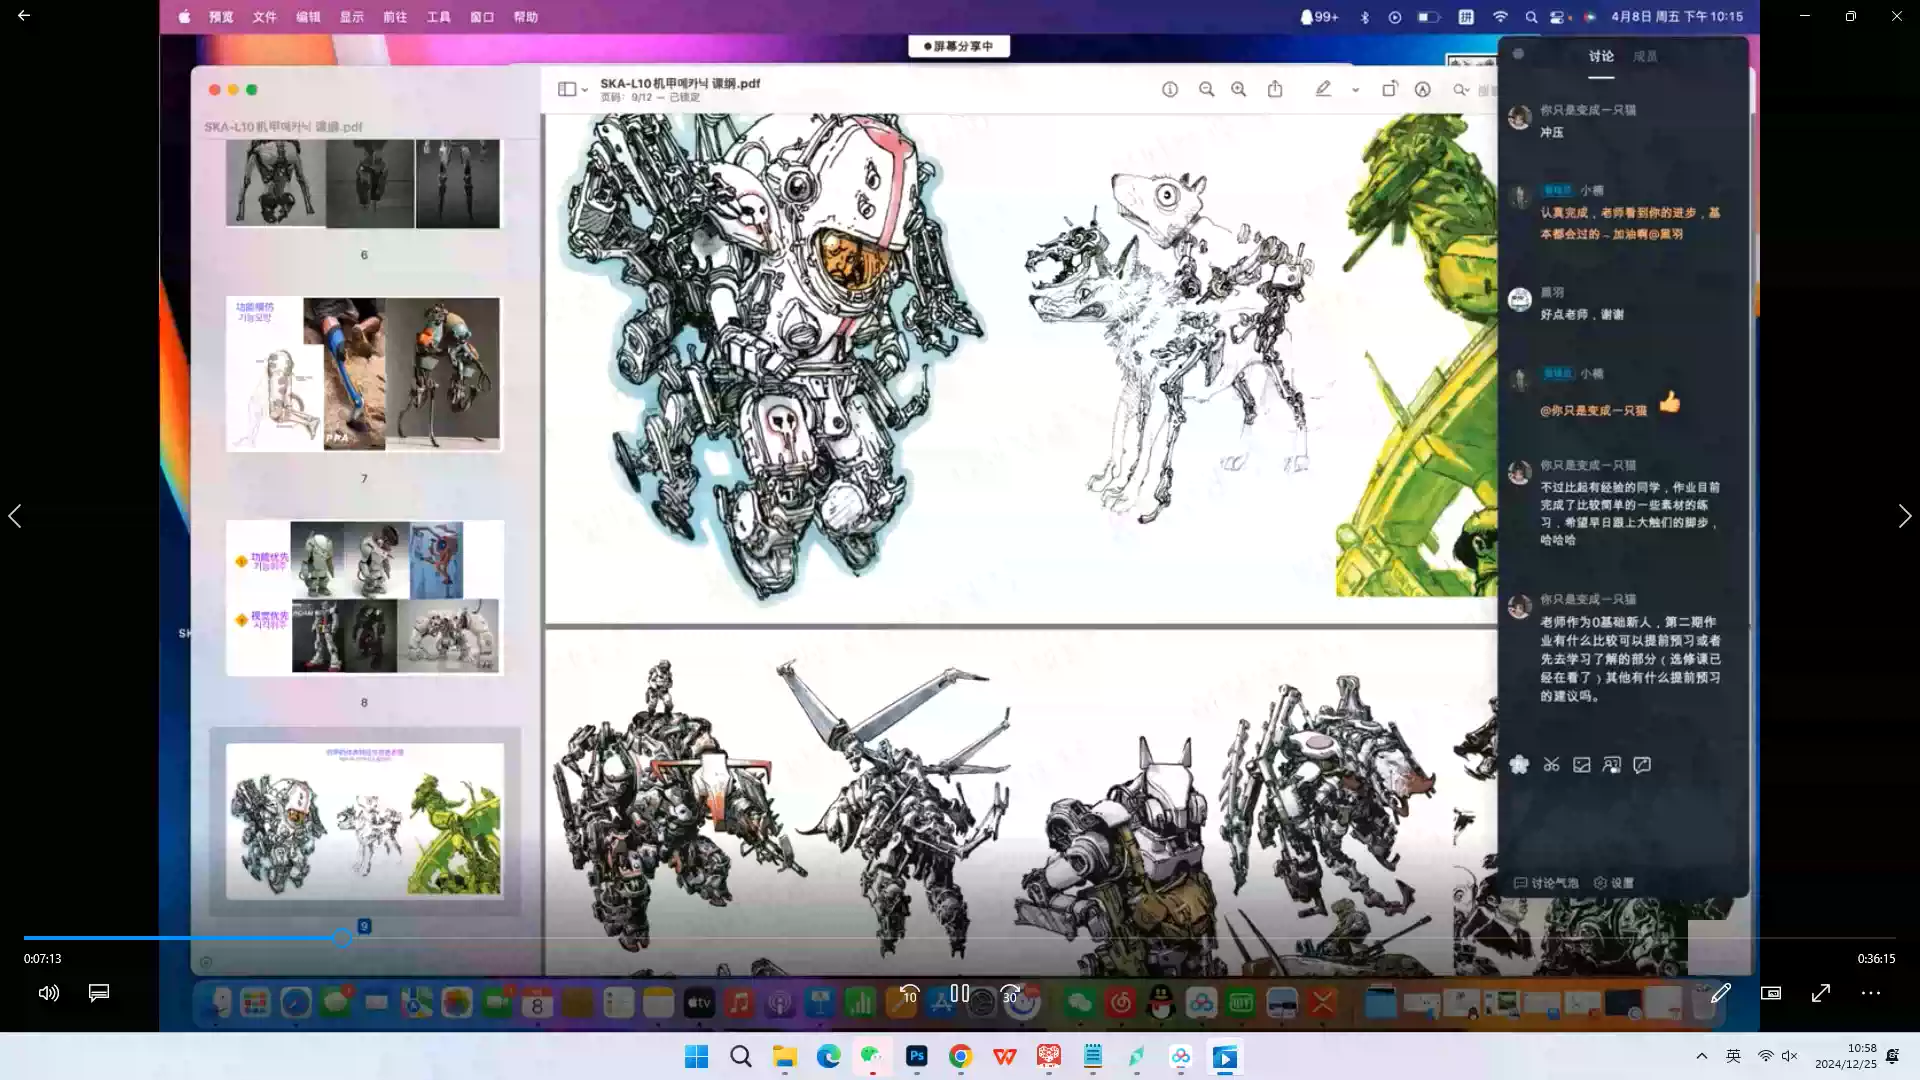
Task: Open the Windows Start menu
Action: pyautogui.click(x=696, y=1057)
